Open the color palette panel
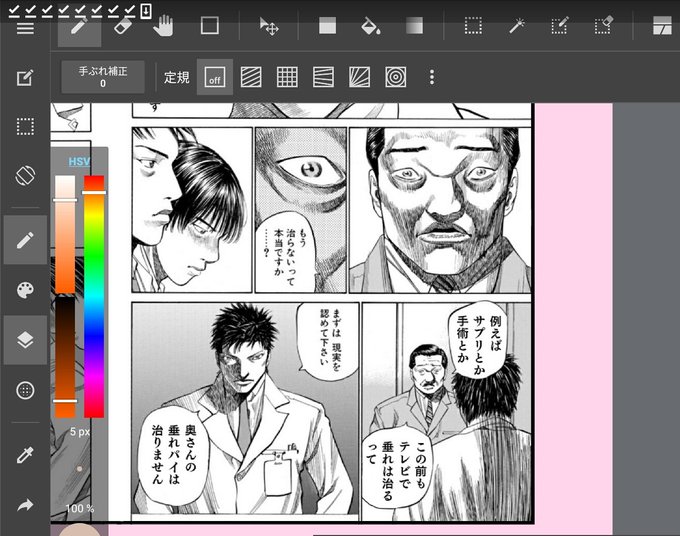The width and height of the screenshot is (680, 536). pyautogui.click(x=25, y=290)
